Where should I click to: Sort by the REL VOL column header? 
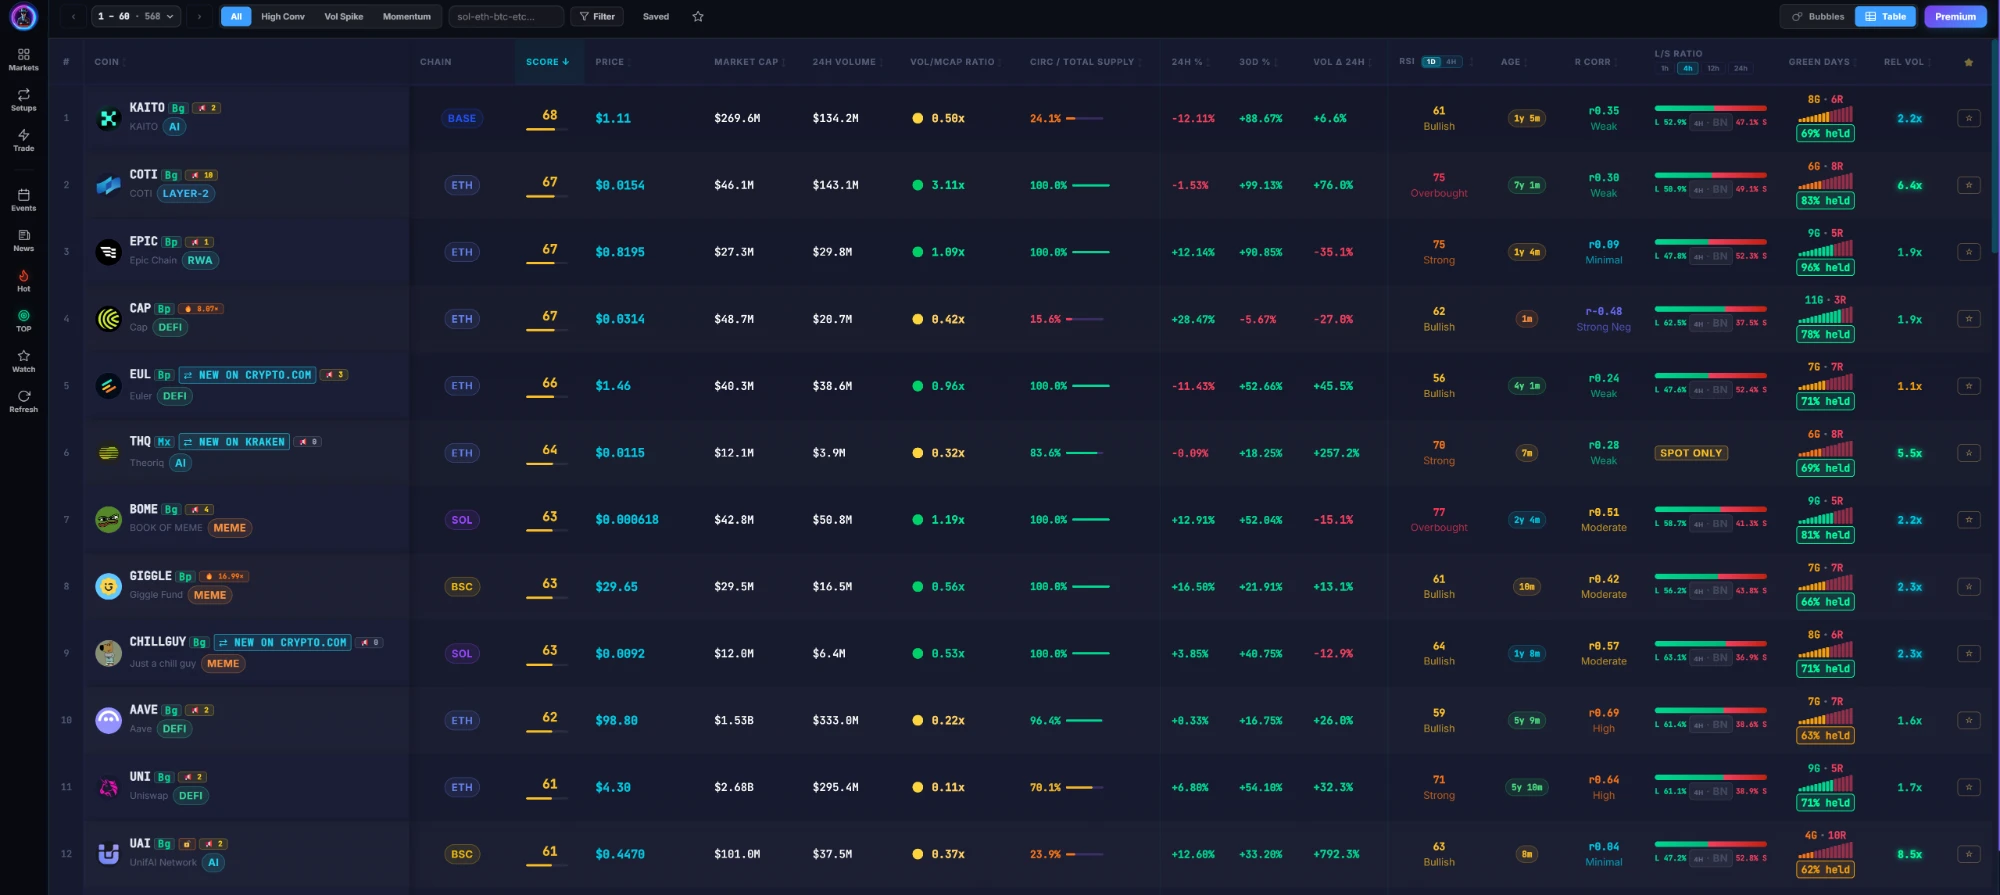(x=1905, y=62)
